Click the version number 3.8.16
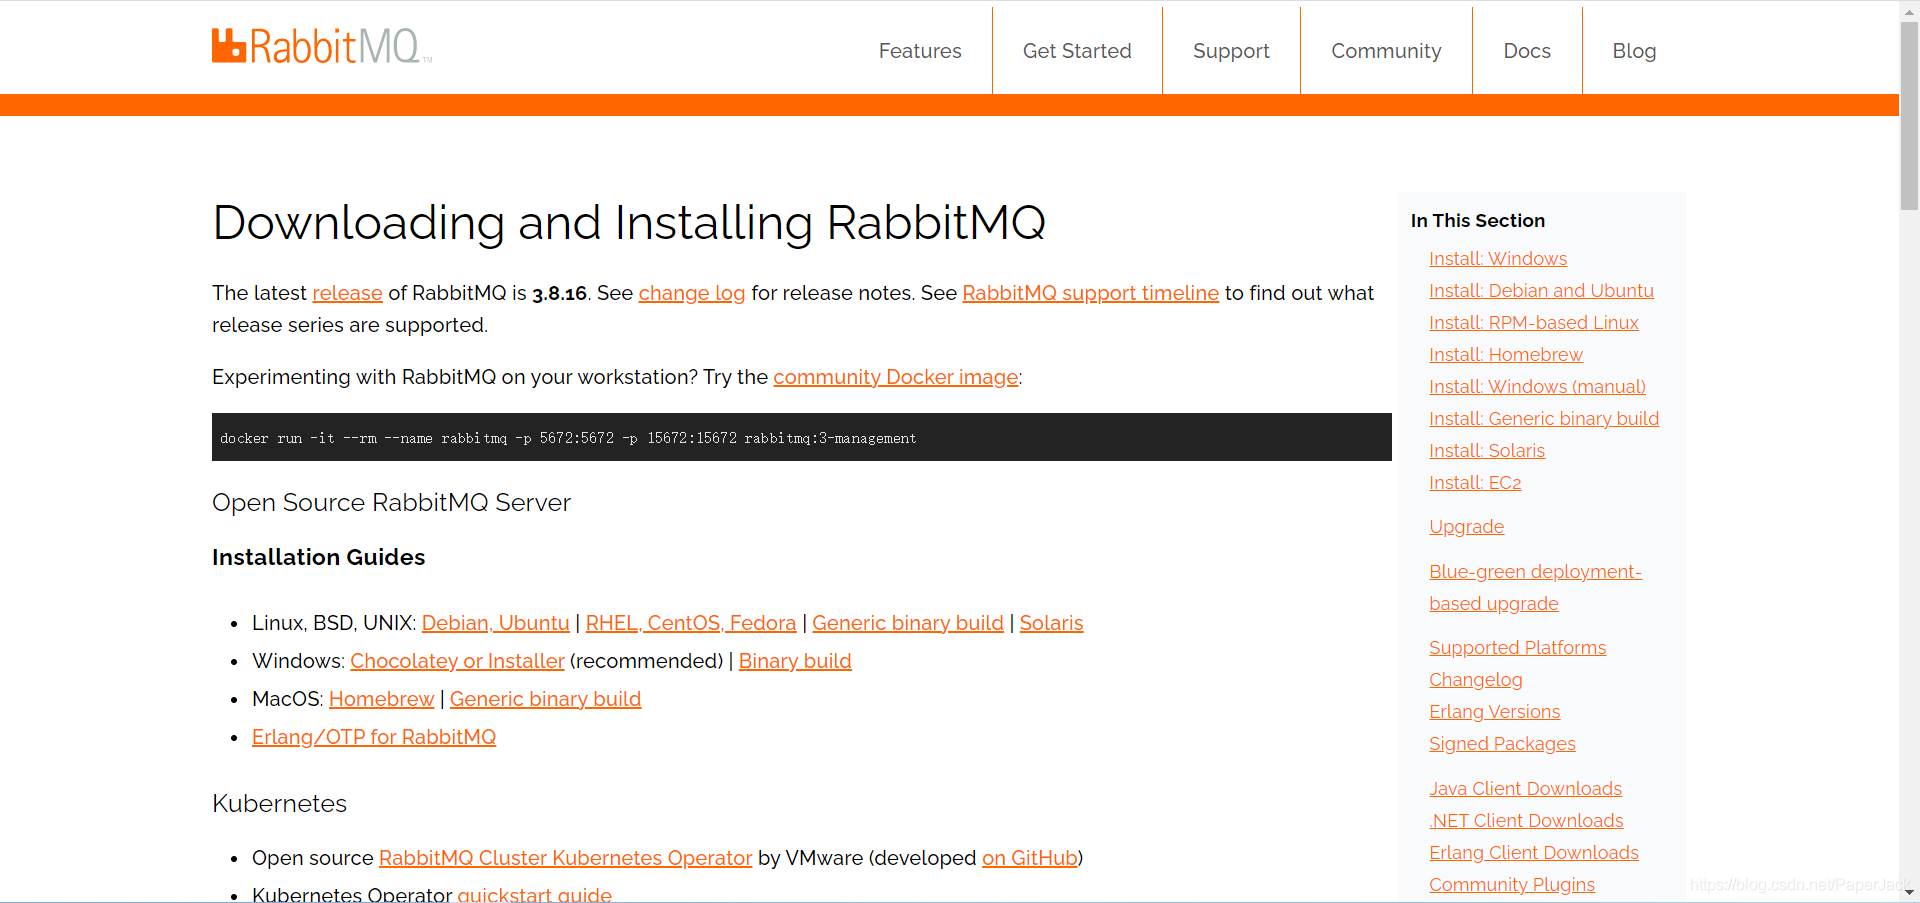Image resolution: width=1920 pixels, height=903 pixels. click(x=559, y=294)
